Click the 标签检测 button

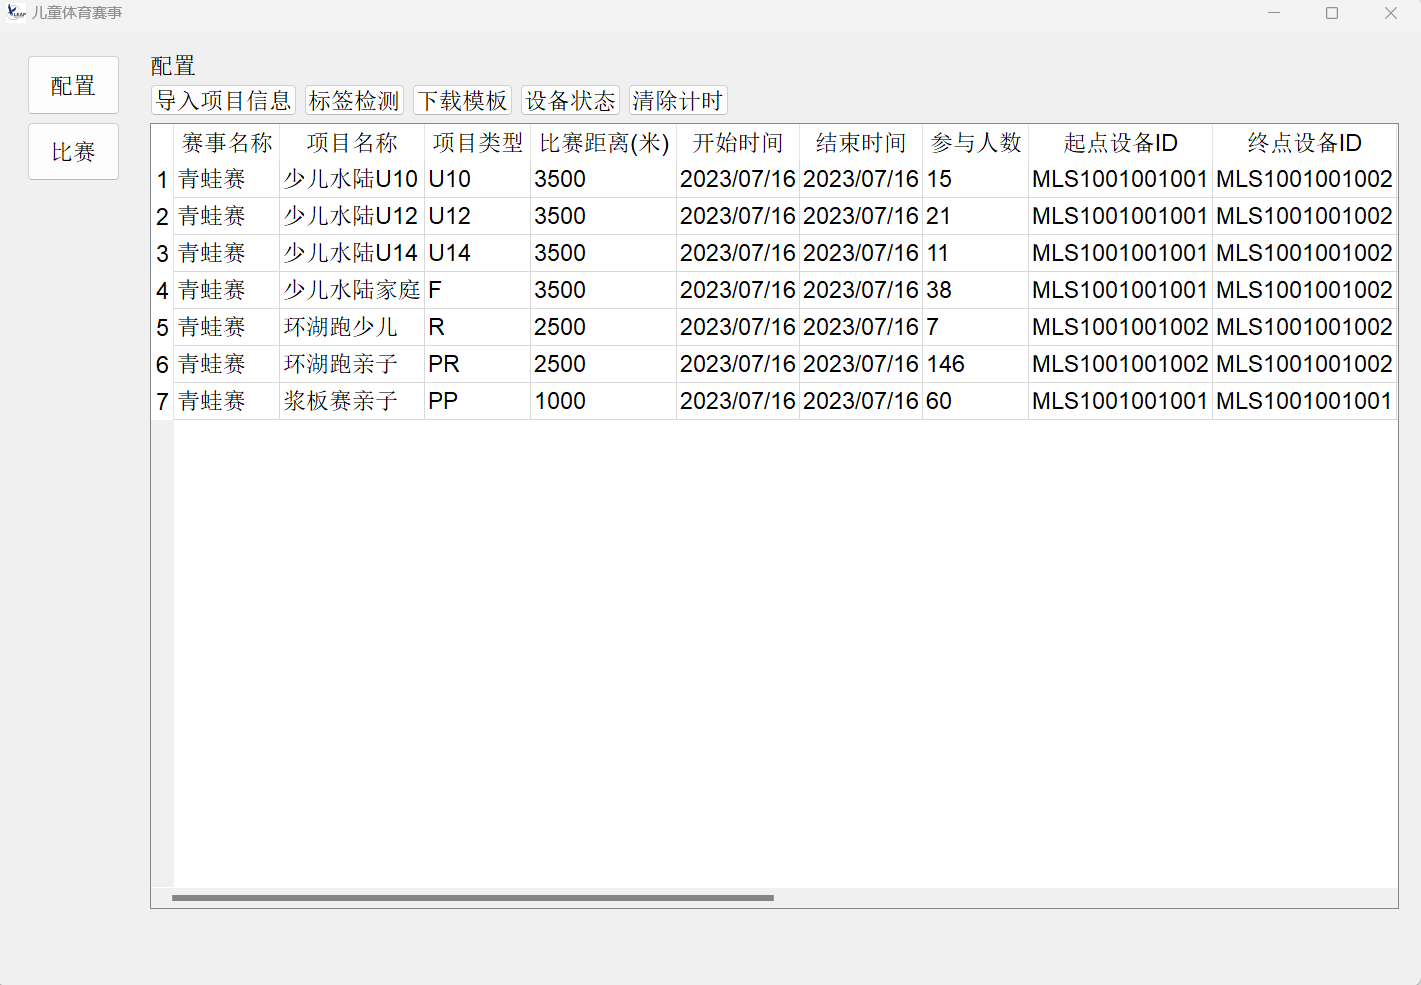pos(354,100)
